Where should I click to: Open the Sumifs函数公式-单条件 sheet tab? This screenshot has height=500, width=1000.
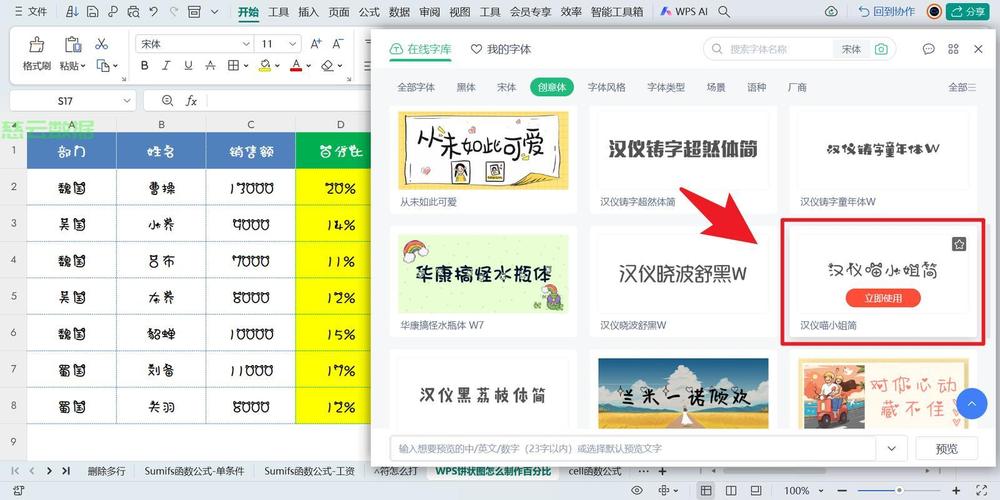(194, 471)
